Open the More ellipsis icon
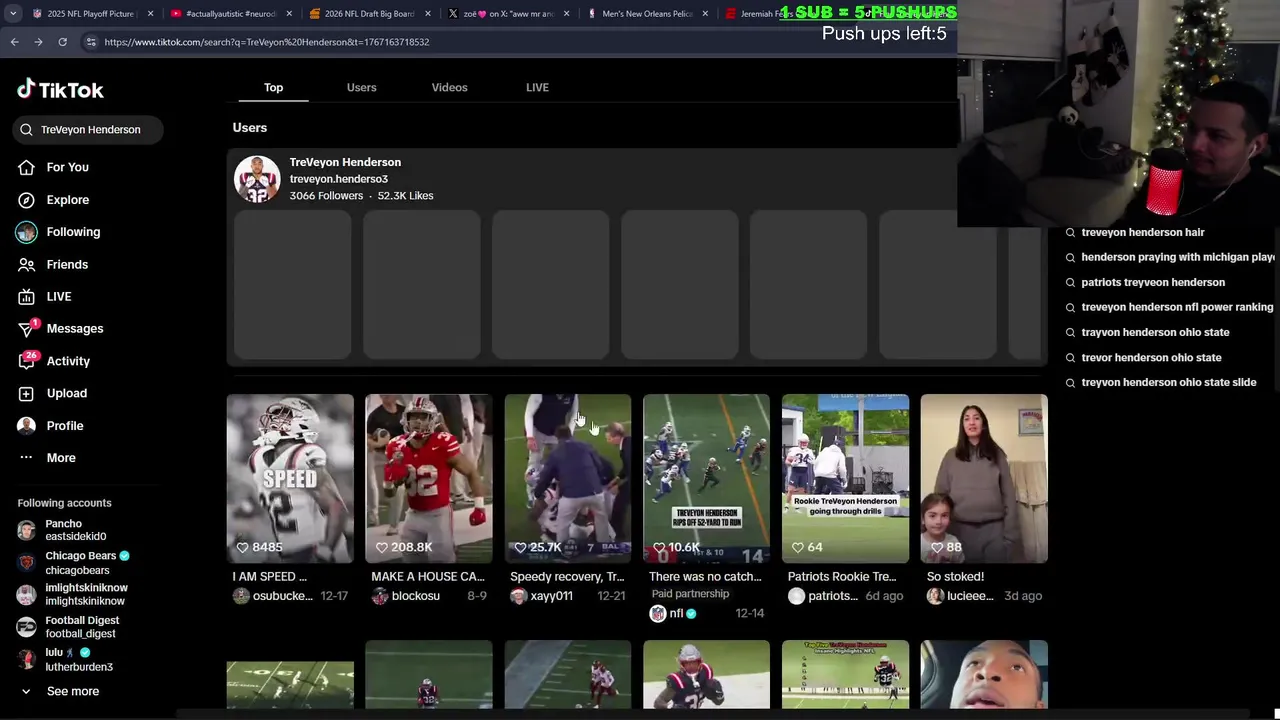Viewport: 1280px width, 720px height. tap(27, 458)
